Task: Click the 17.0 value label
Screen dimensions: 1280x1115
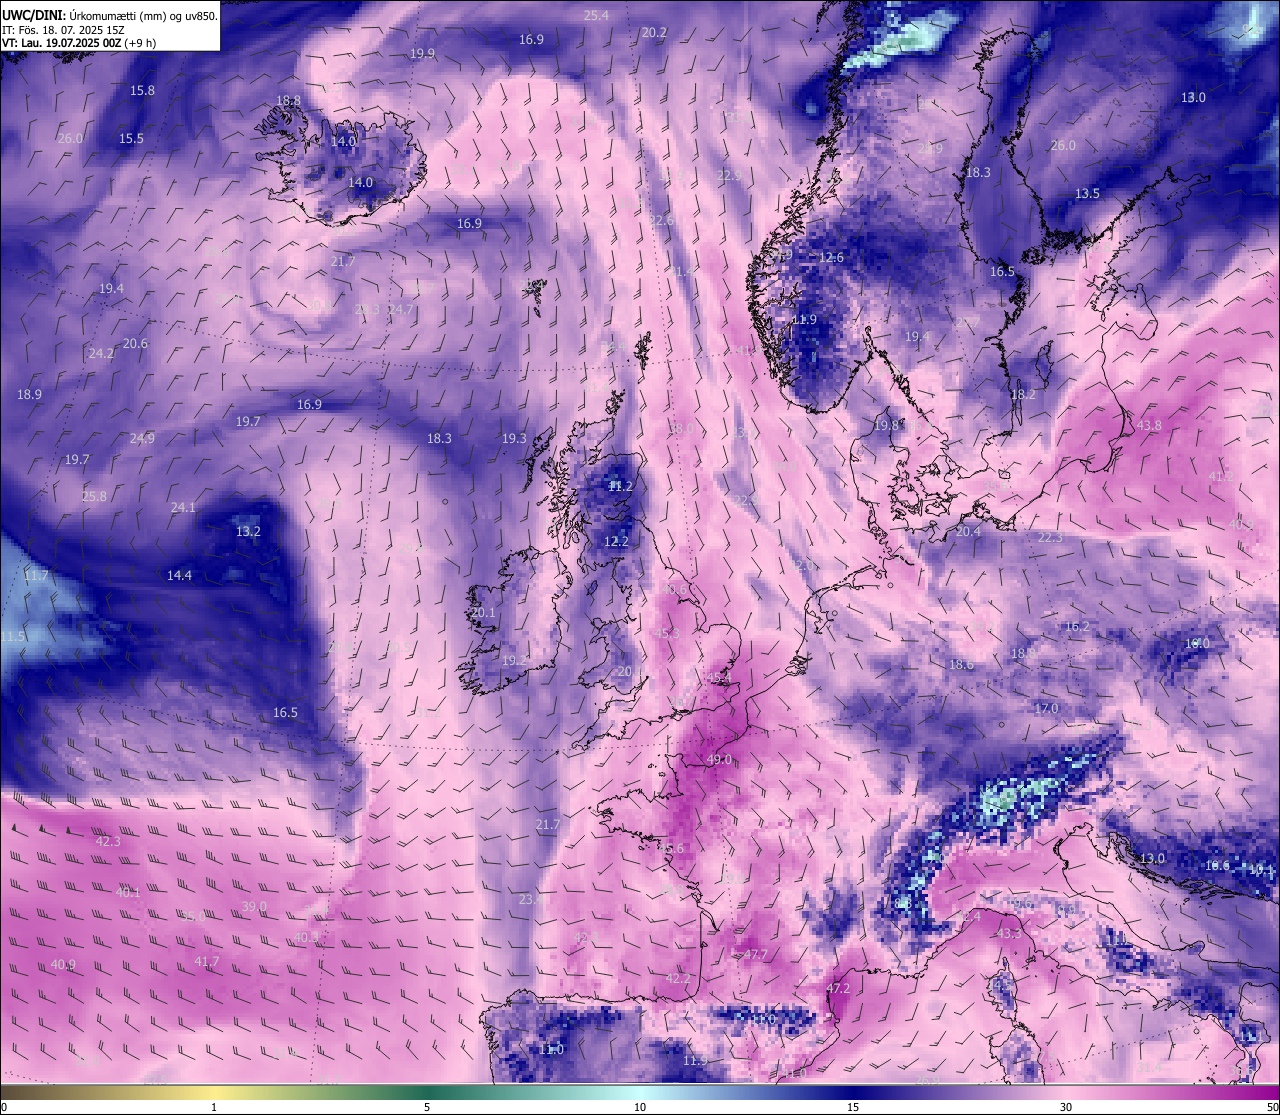Action: coord(1046,708)
